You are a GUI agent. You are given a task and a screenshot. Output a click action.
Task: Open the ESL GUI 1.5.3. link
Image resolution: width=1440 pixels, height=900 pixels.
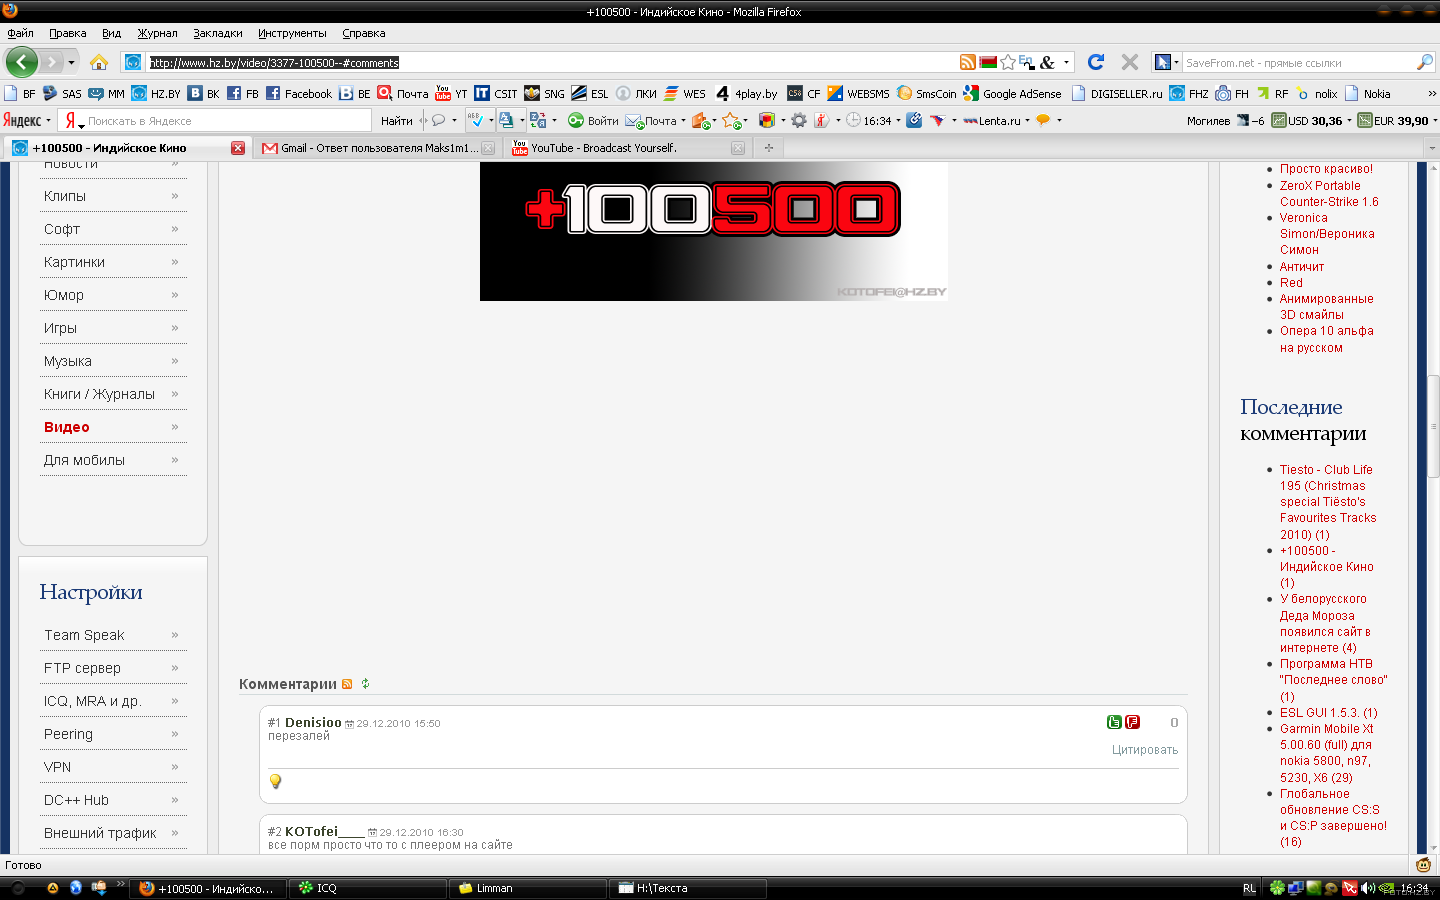pos(1328,713)
